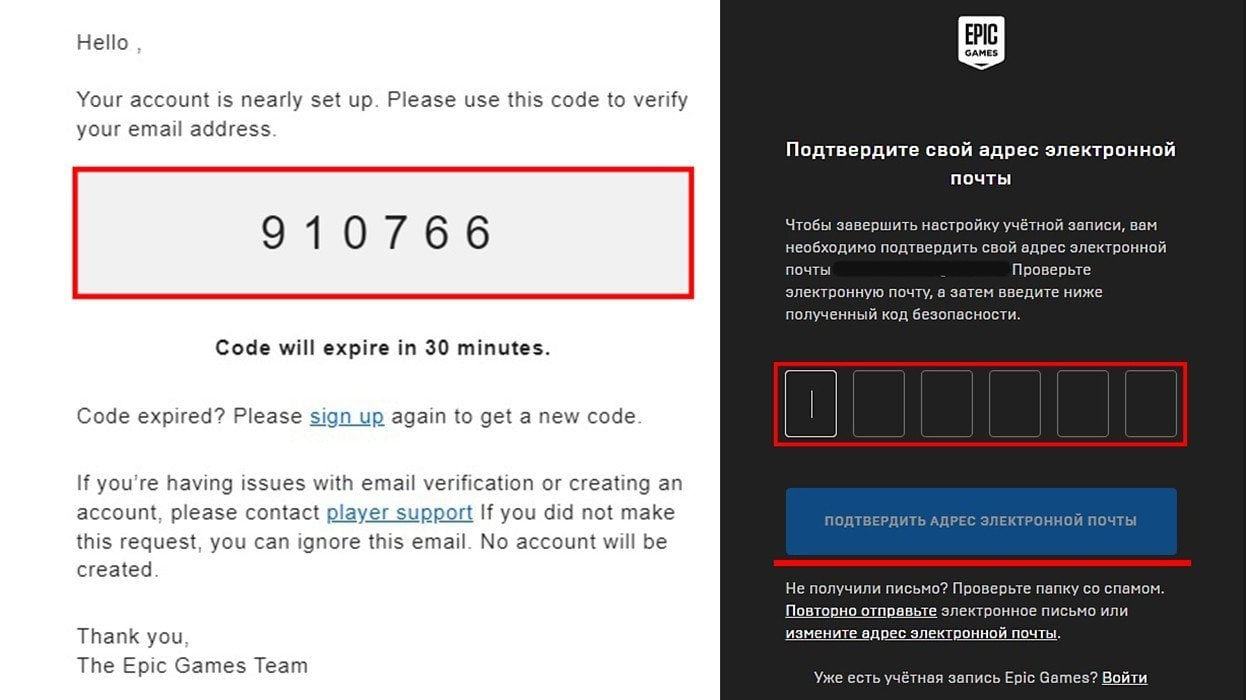Screen dimensions: 1246x700
Task: Select the third security code digit box
Action: 947,404
